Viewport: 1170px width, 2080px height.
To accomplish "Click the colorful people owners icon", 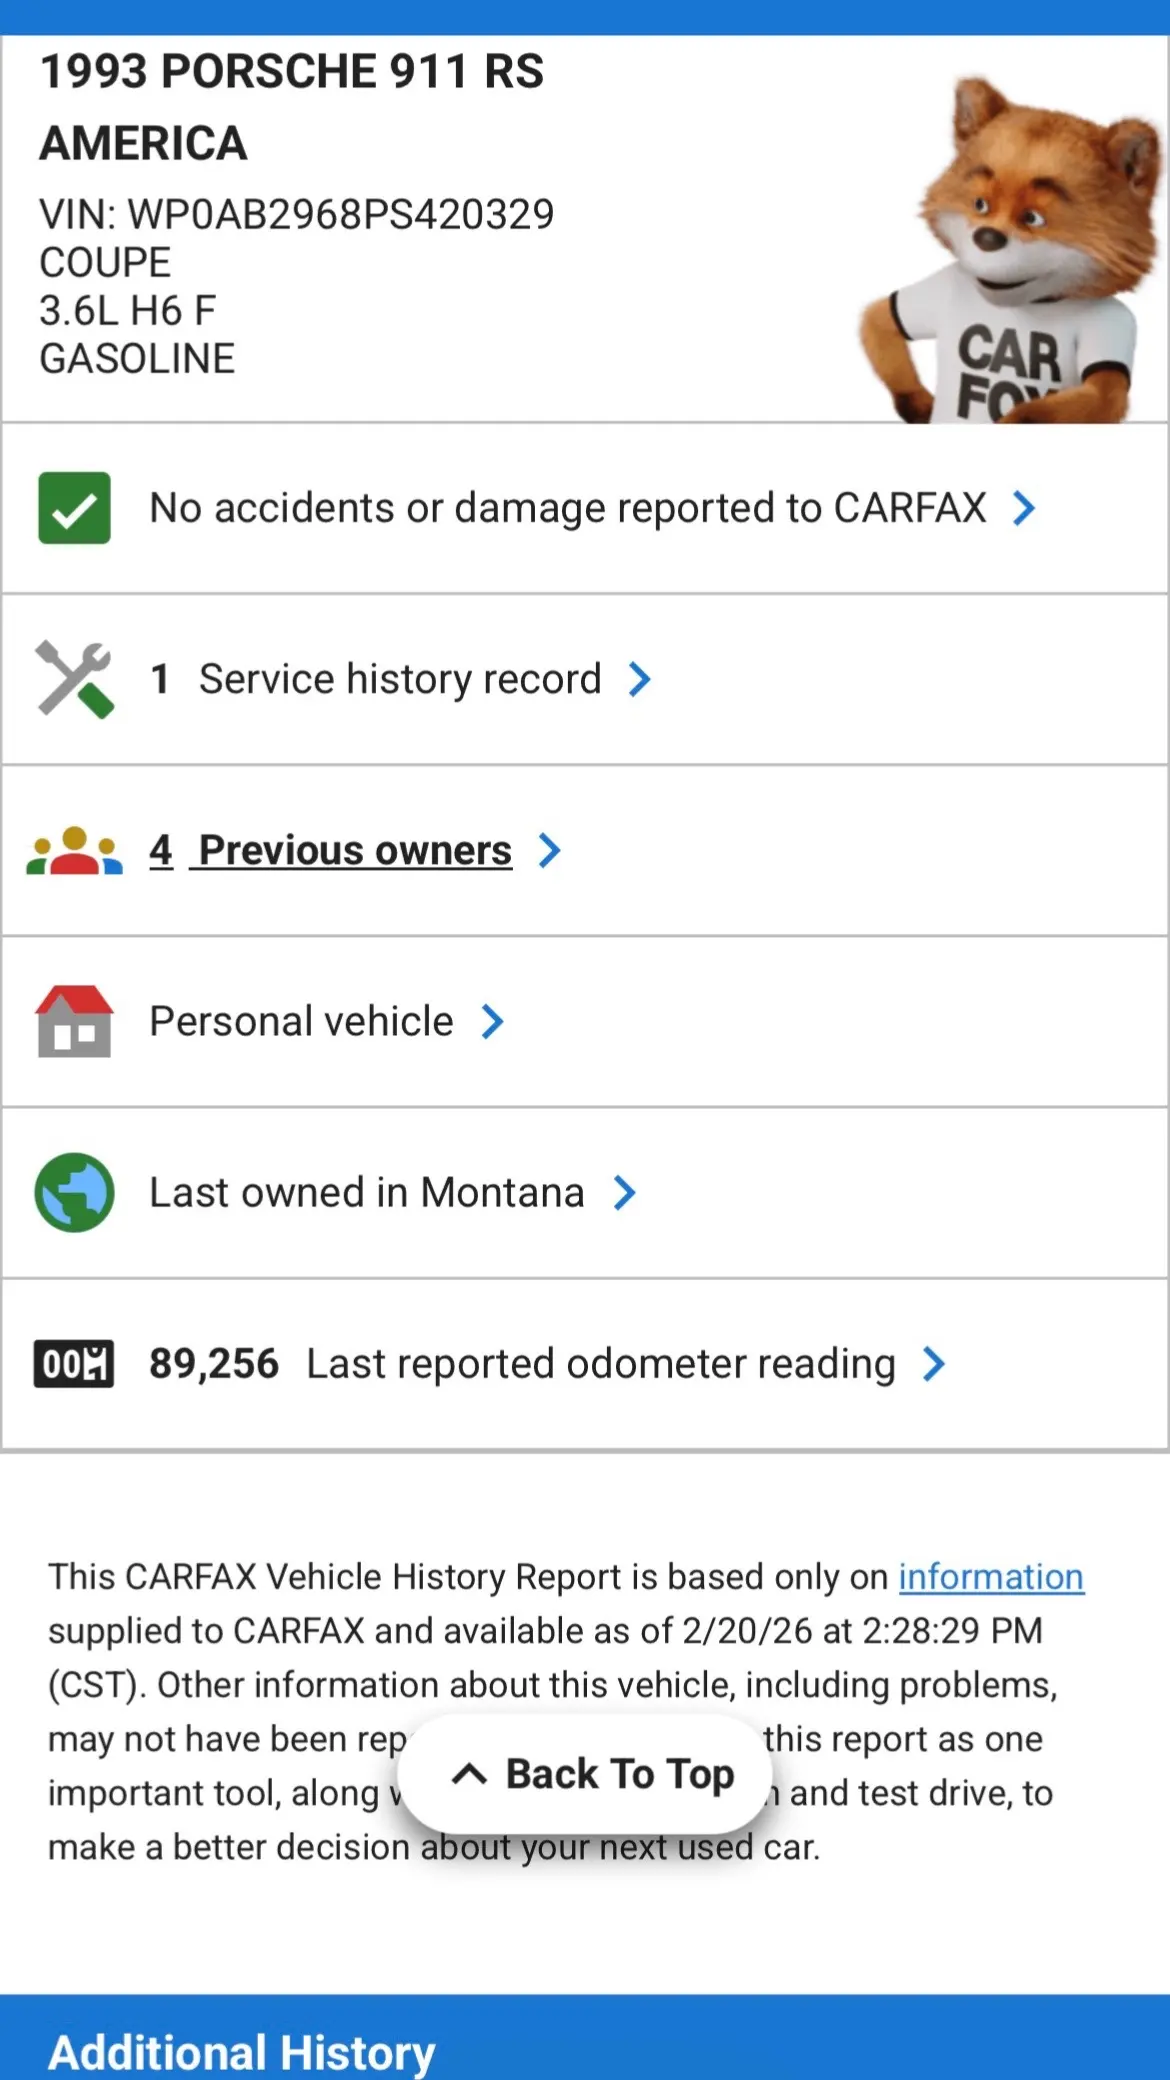I will (74, 851).
